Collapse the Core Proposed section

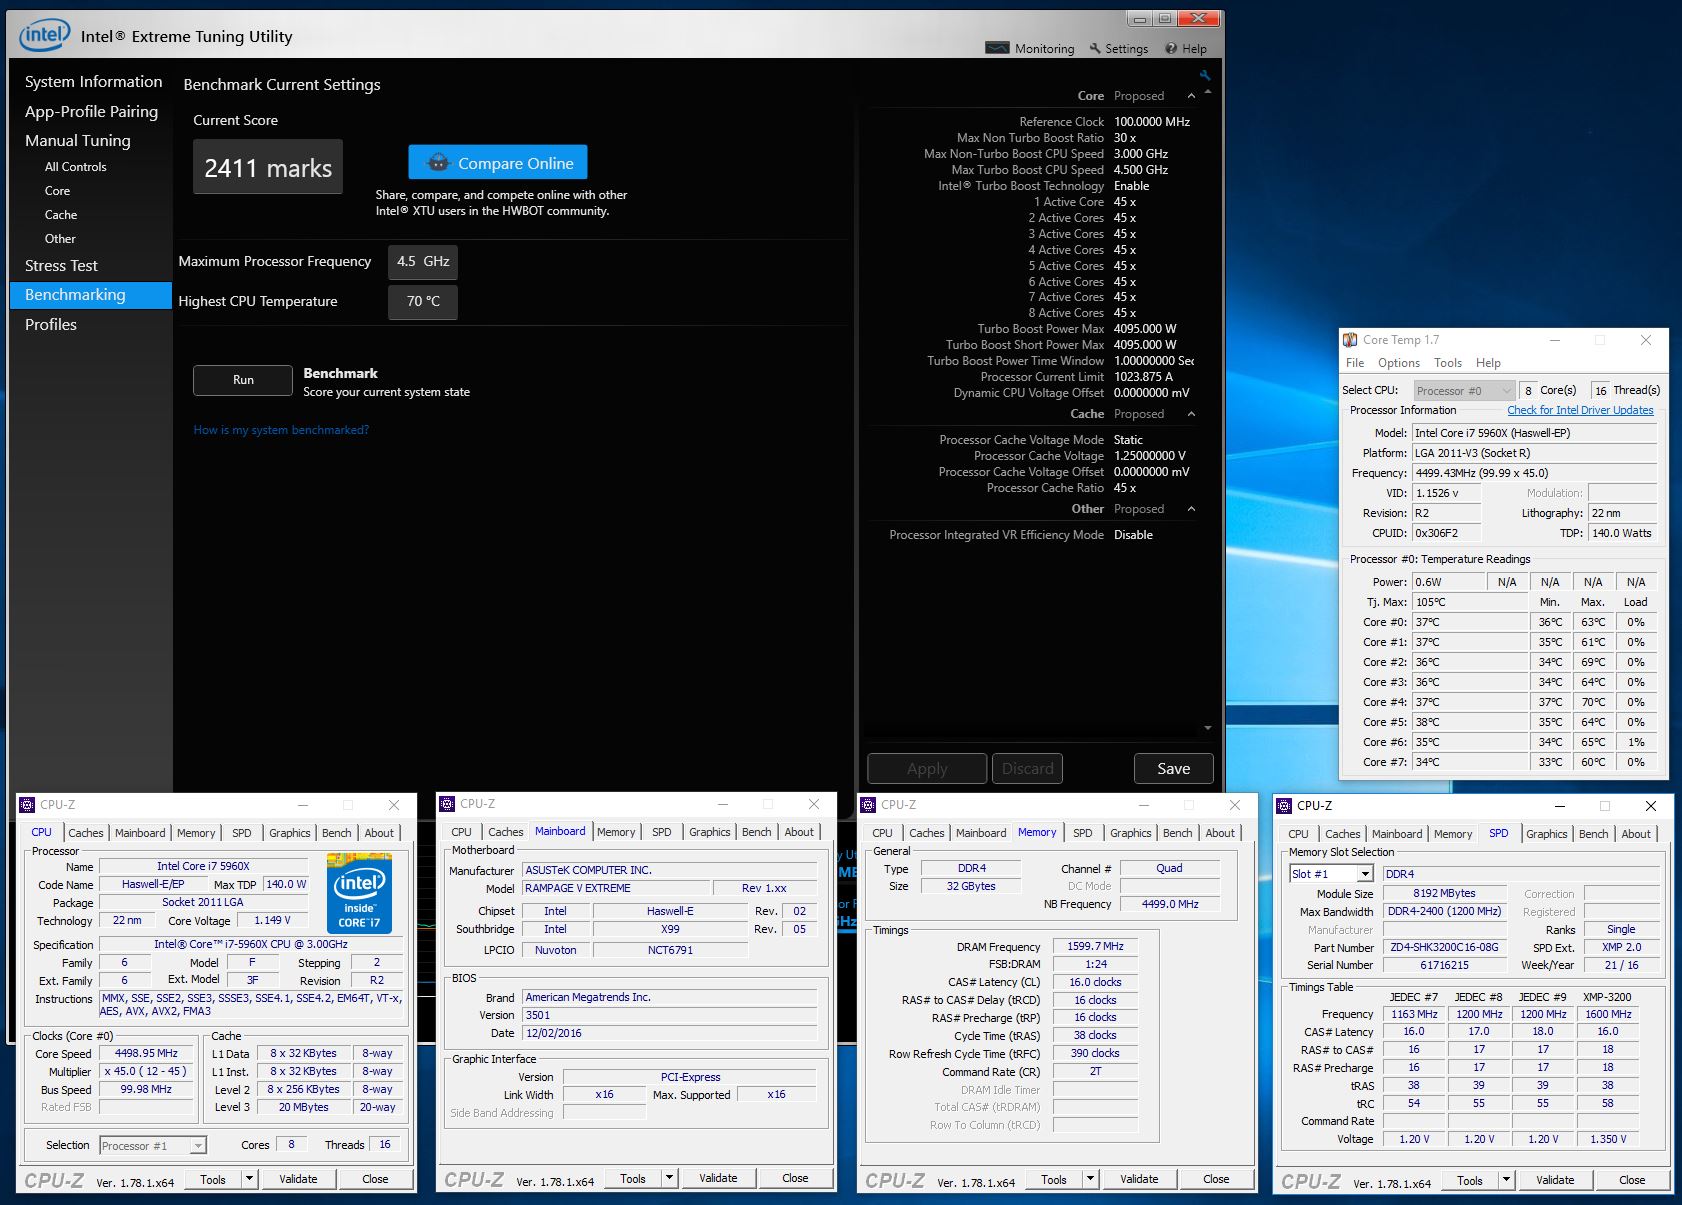(x=1191, y=96)
